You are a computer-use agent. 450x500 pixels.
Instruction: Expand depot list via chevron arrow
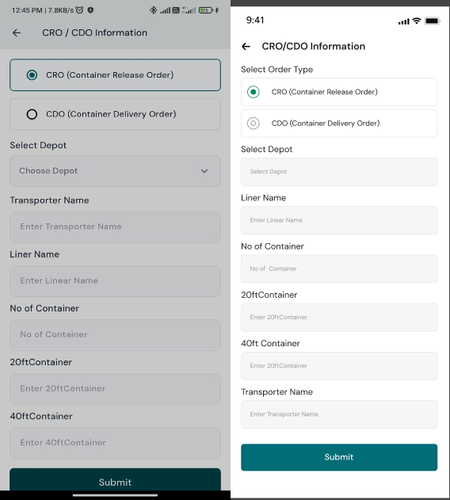204,171
